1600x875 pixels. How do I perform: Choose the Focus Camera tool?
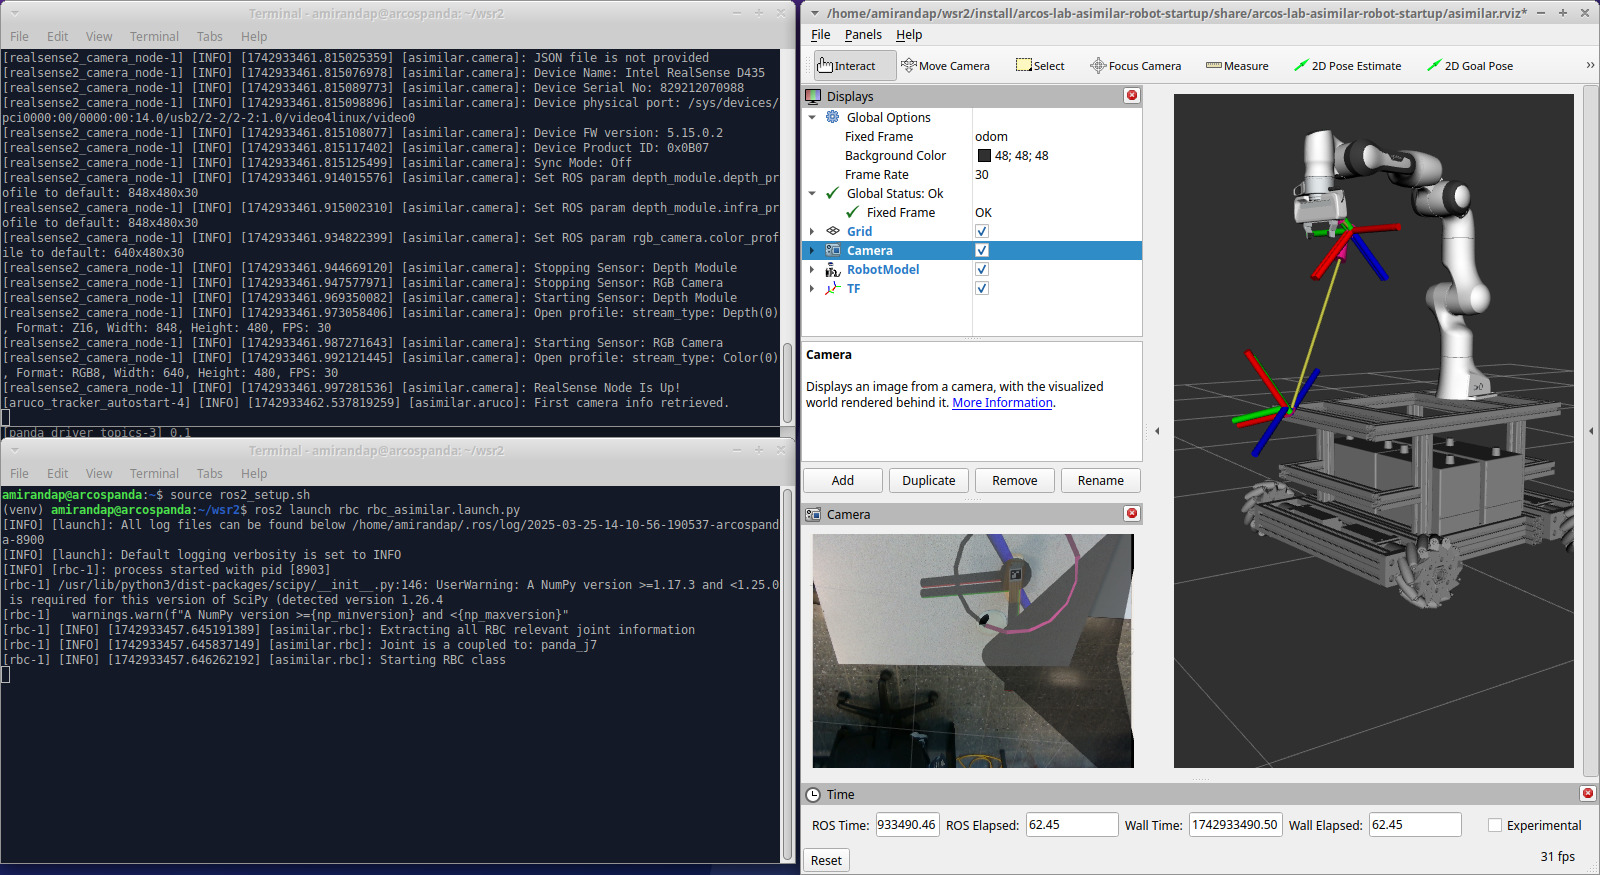1136,66
